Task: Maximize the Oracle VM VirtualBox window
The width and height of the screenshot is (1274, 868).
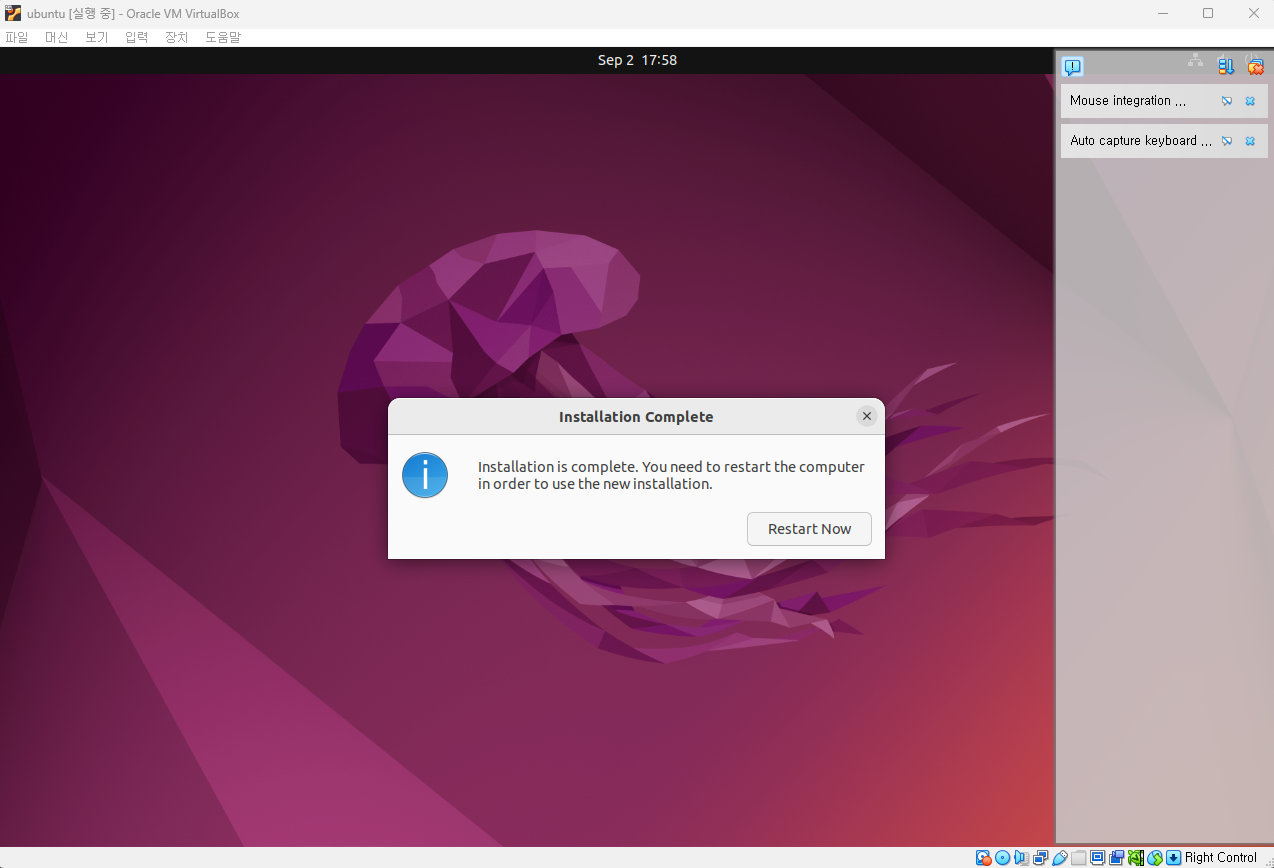Action: click(1208, 13)
